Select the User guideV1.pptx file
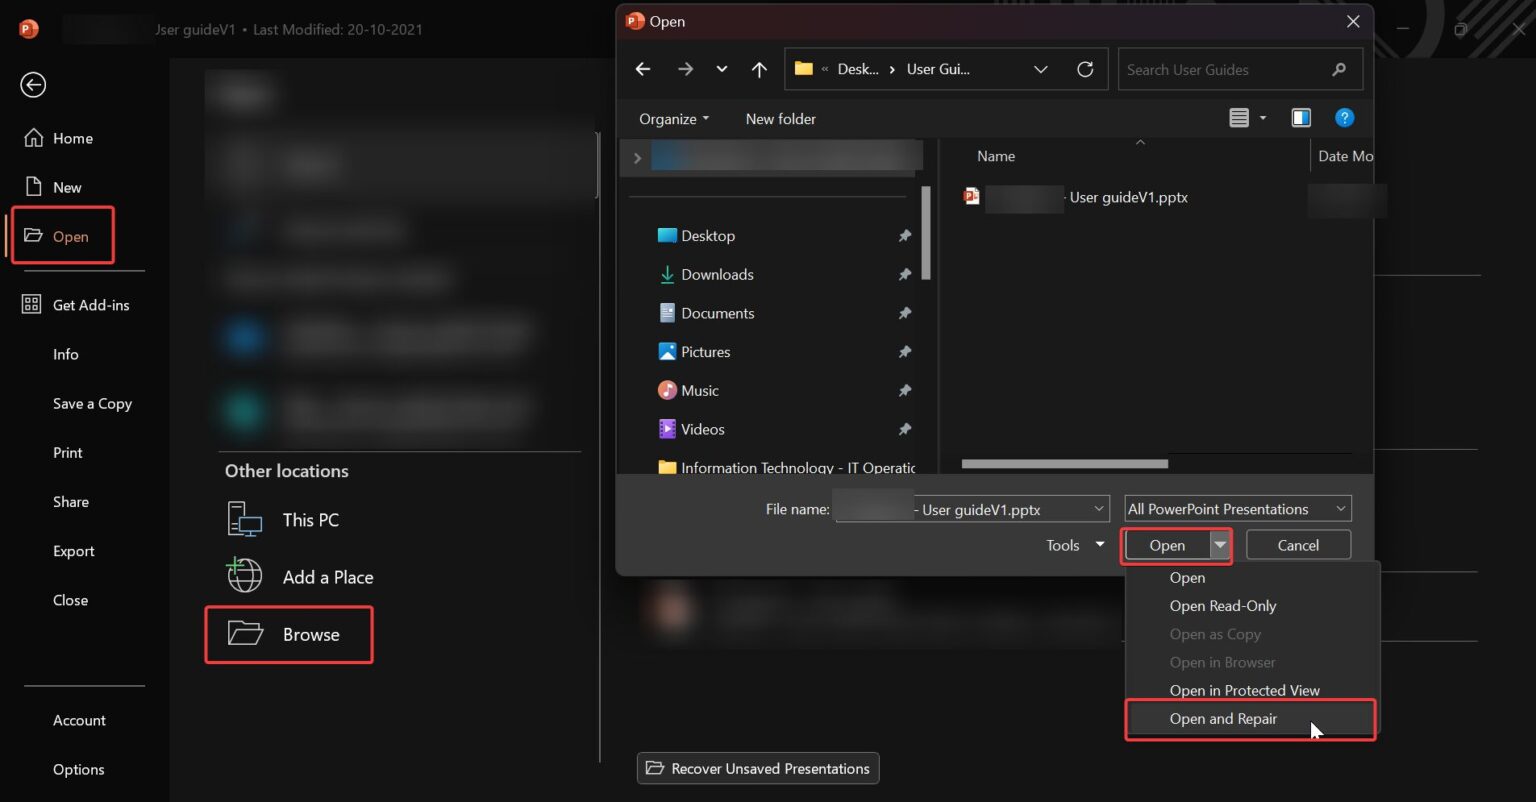 1076,197
